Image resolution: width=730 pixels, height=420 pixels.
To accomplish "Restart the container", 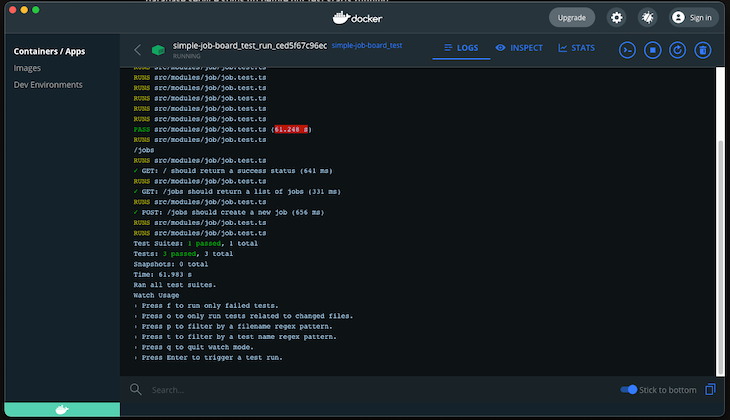I will point(677,49).
